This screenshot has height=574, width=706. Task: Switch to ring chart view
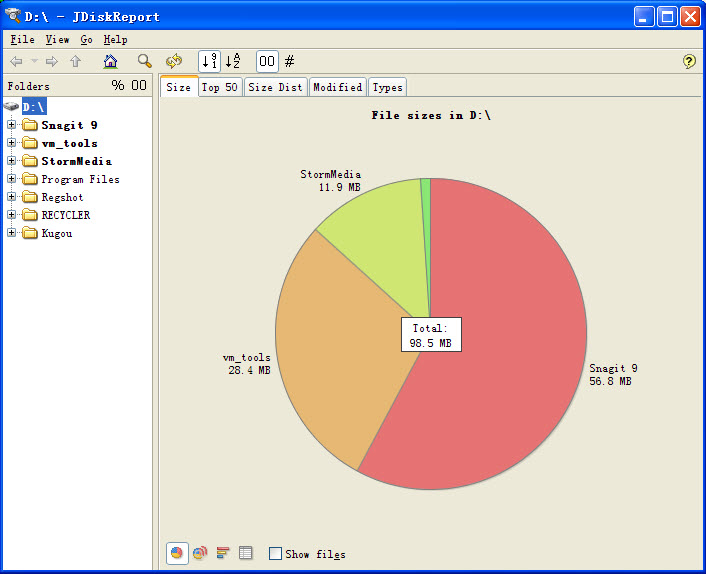click(x=200, y=553)
